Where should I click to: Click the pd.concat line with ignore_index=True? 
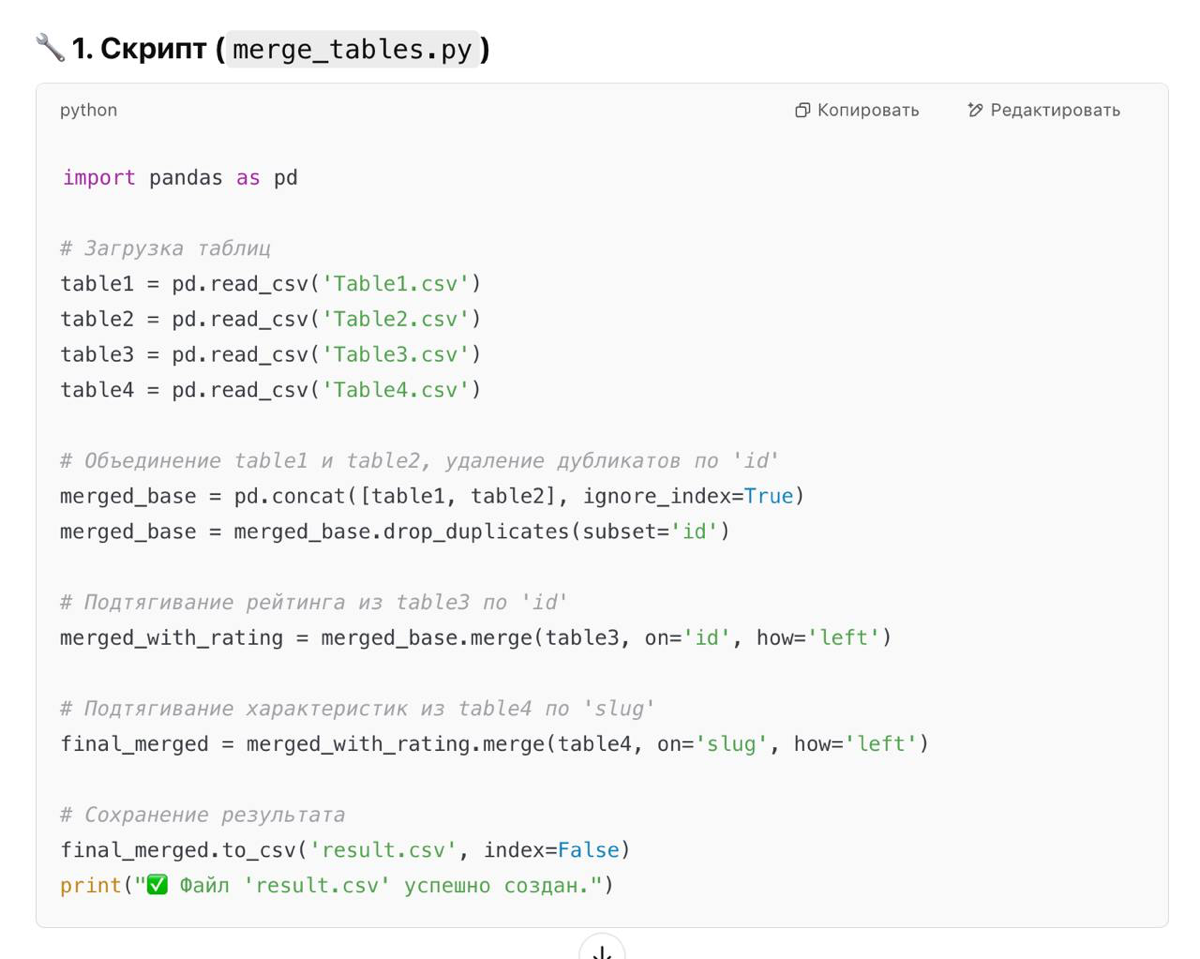click(x=432, y=496)
